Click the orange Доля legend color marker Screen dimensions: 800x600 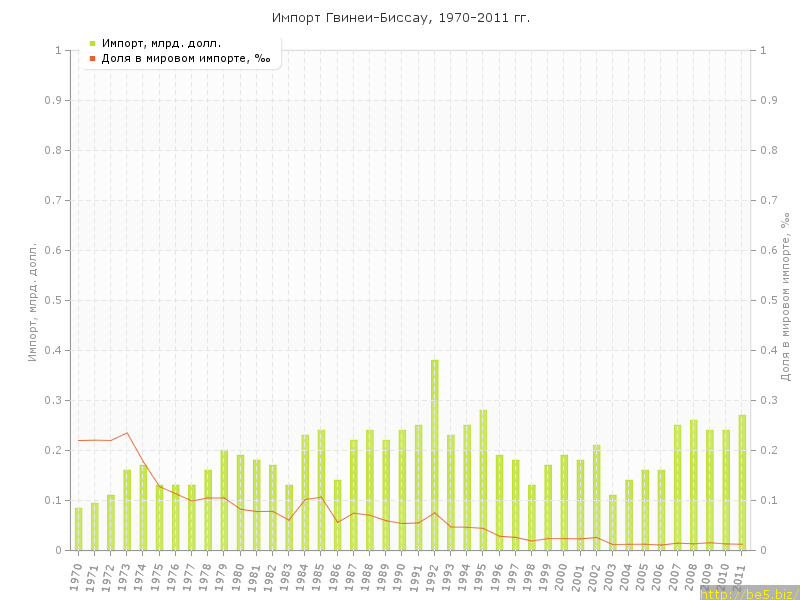(x=92, y=58)
